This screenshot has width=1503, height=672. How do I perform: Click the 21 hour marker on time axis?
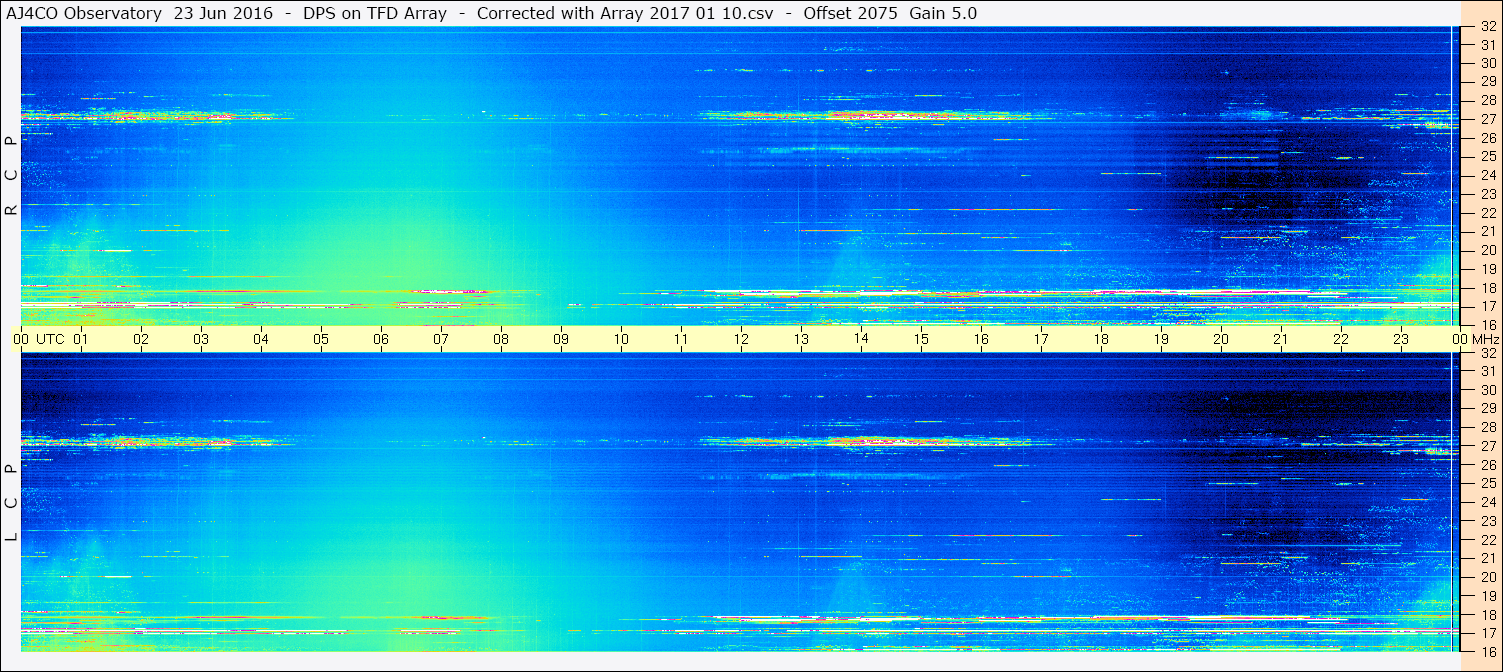pos(1281,339)
